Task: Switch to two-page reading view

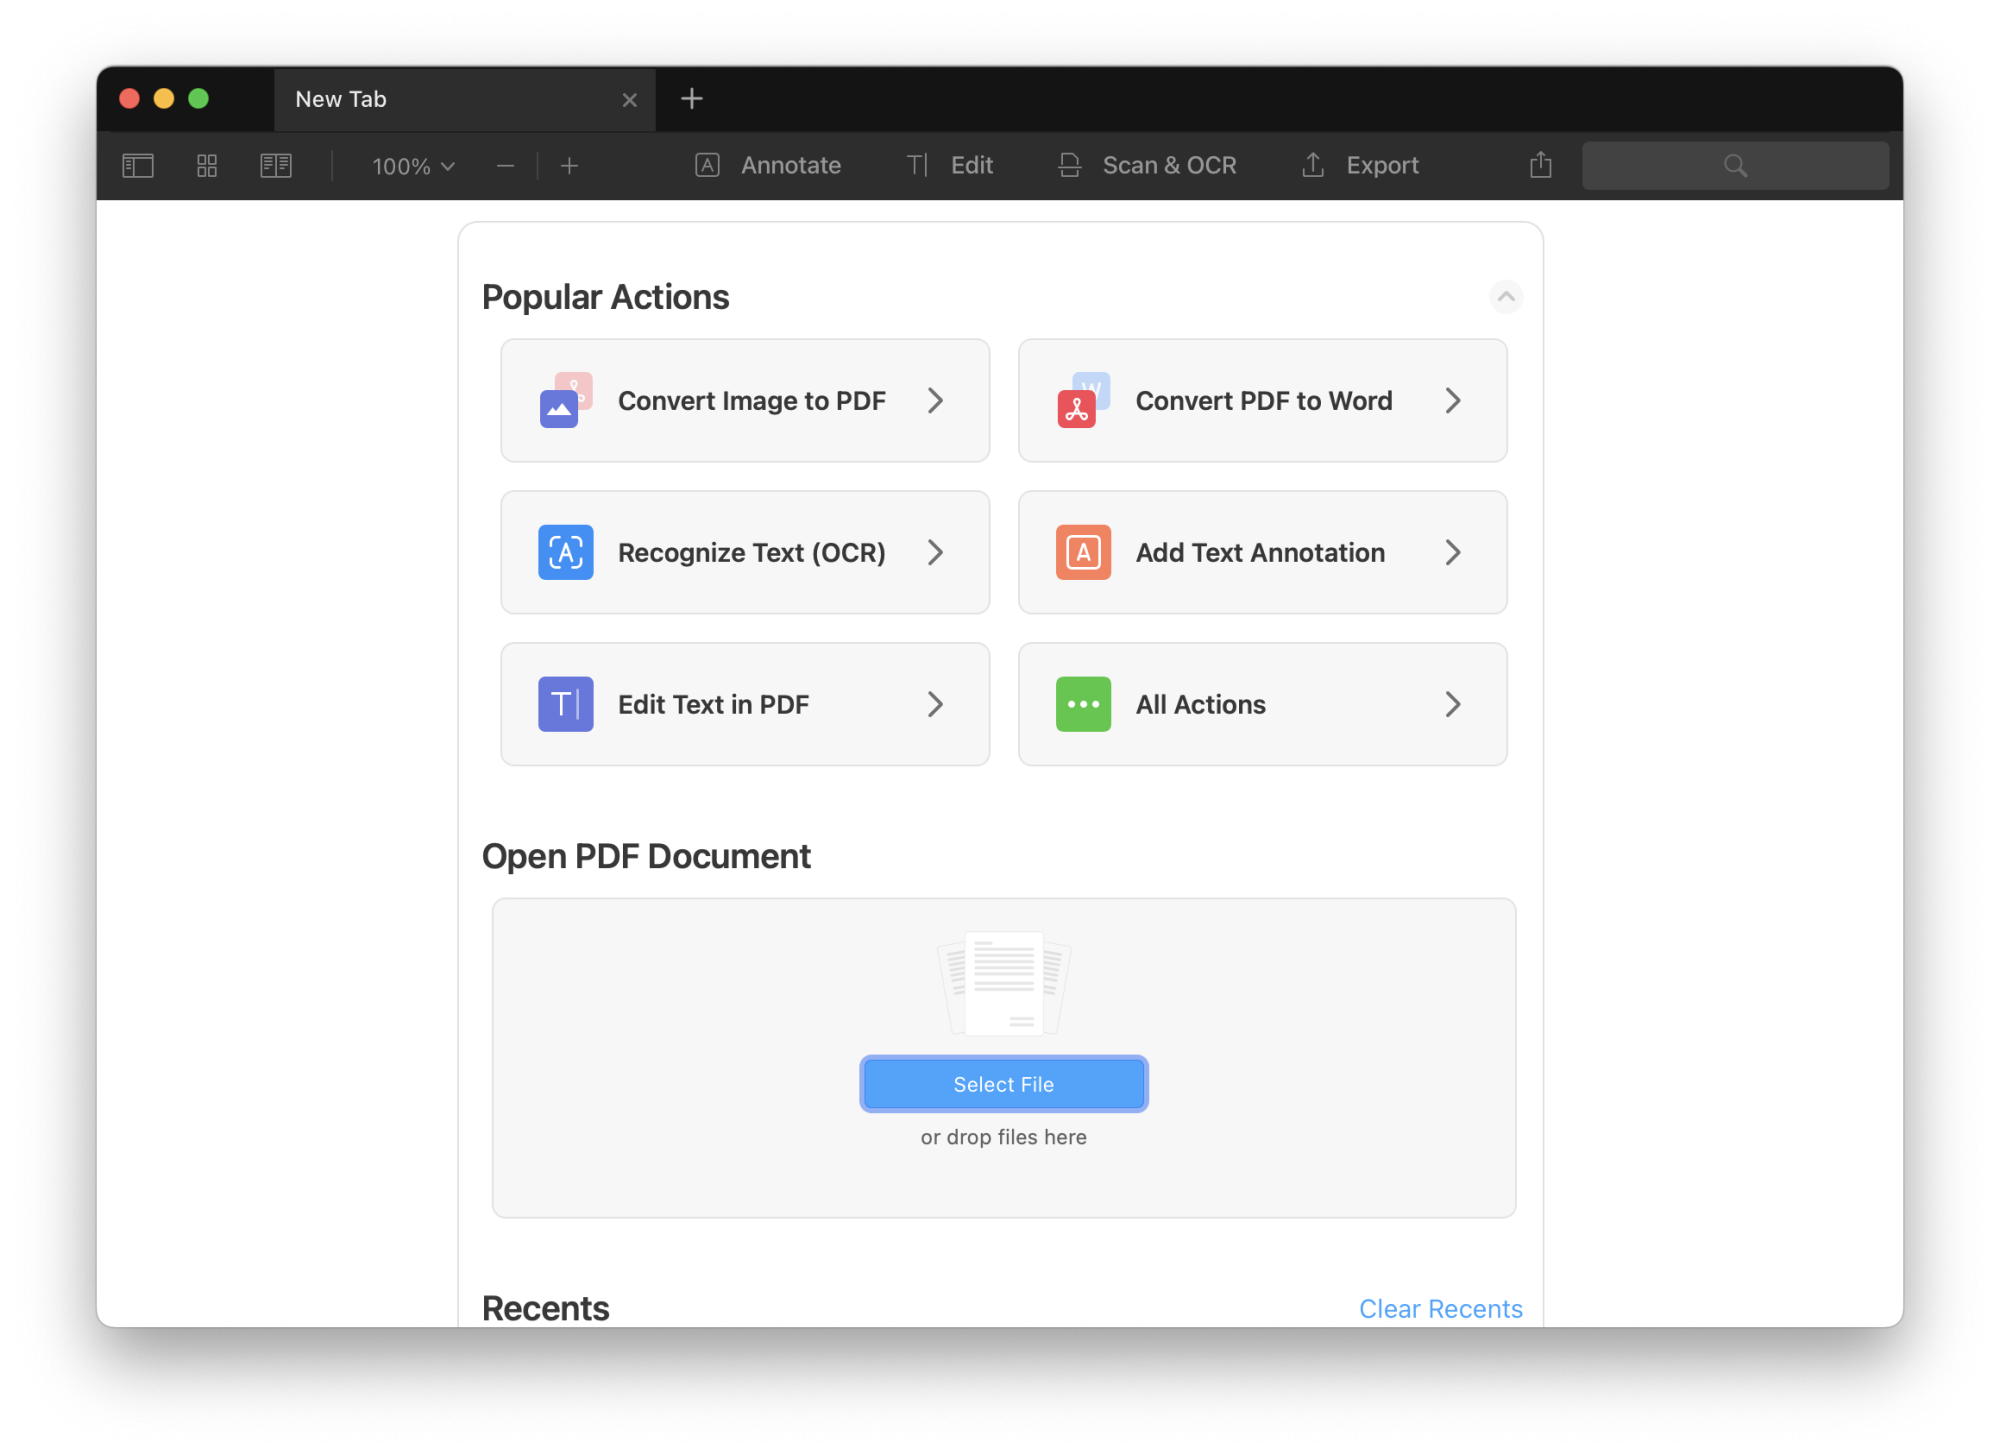Action: 276,166
